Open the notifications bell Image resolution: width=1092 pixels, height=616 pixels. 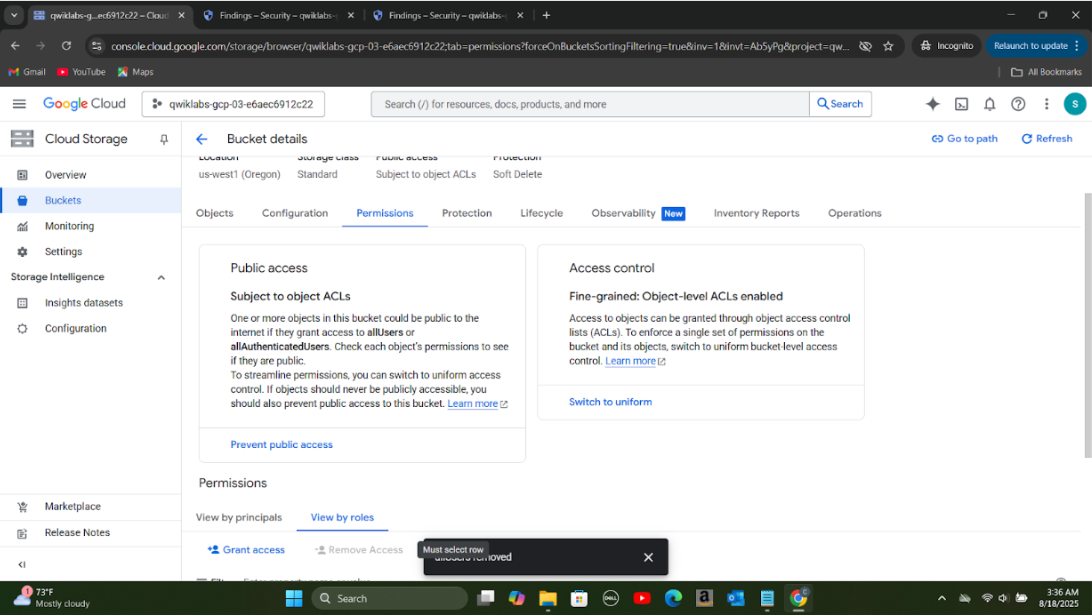pos(989,104)
